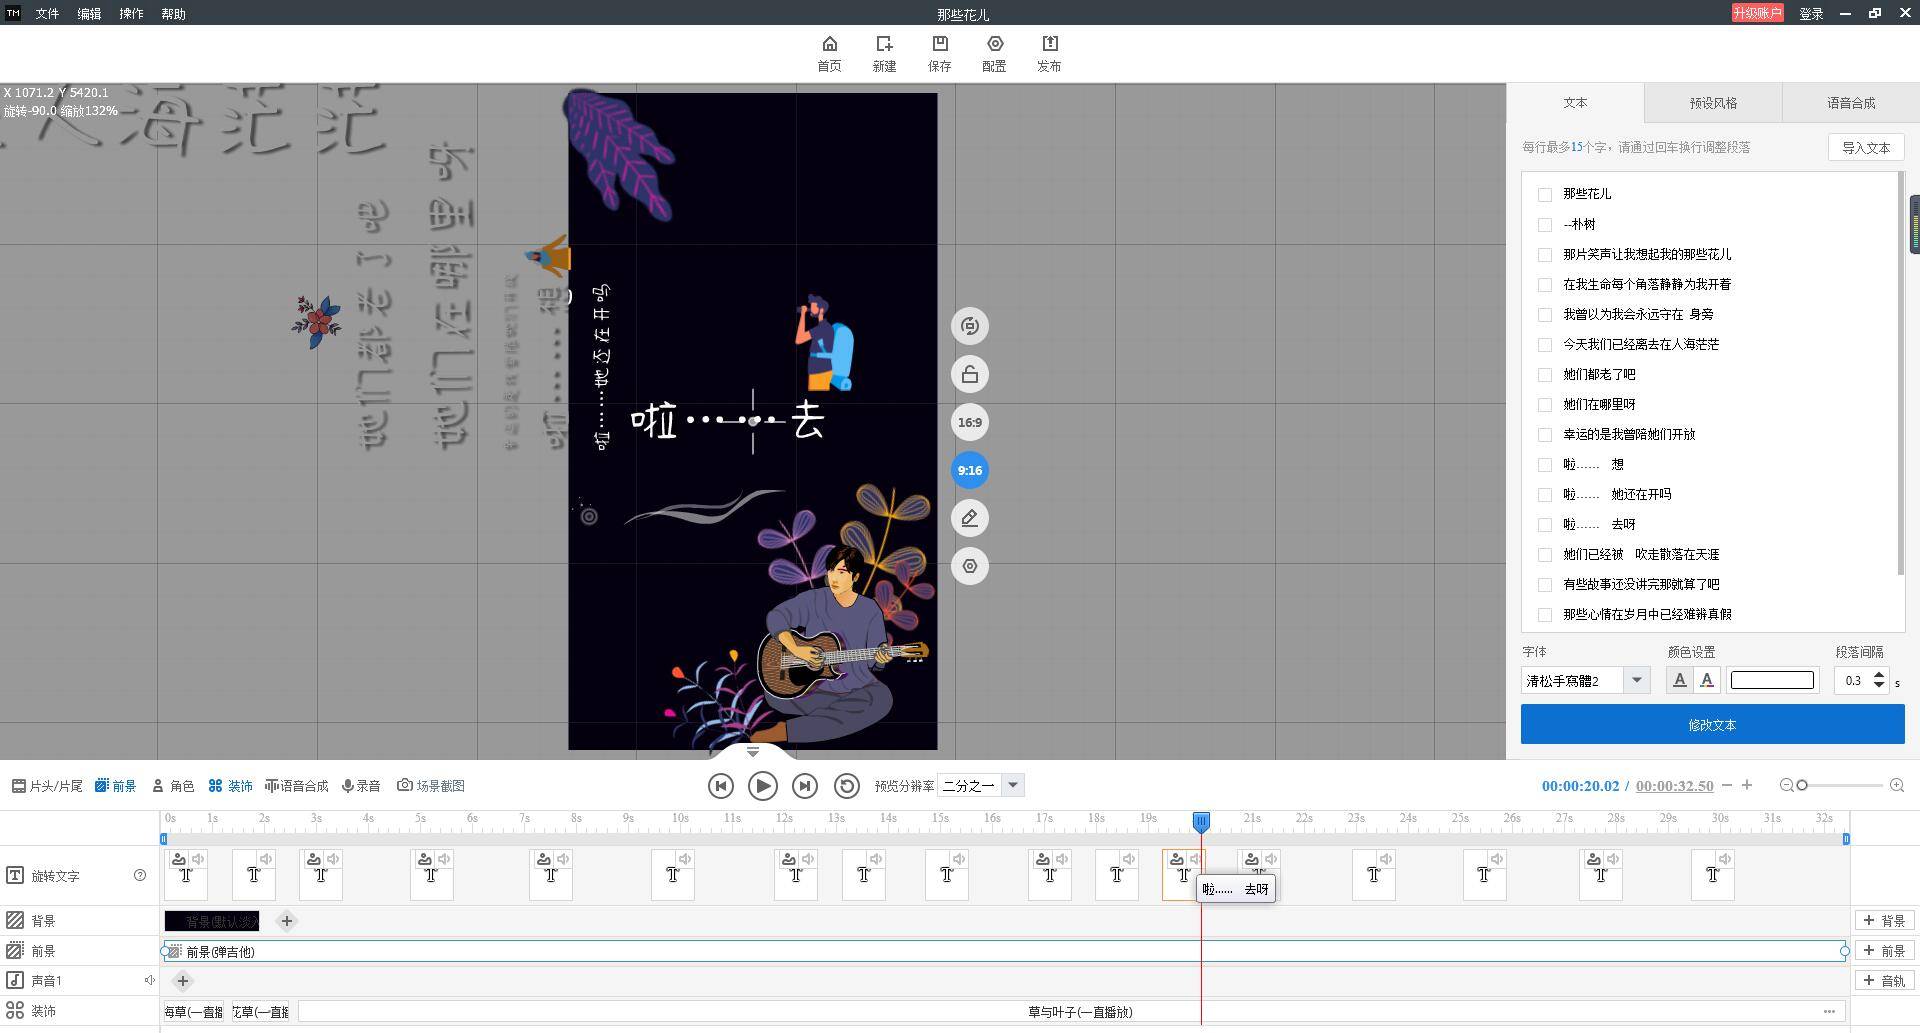Increase total duration plus button
The image size is (1920, 1033).
click(1747, 785)
